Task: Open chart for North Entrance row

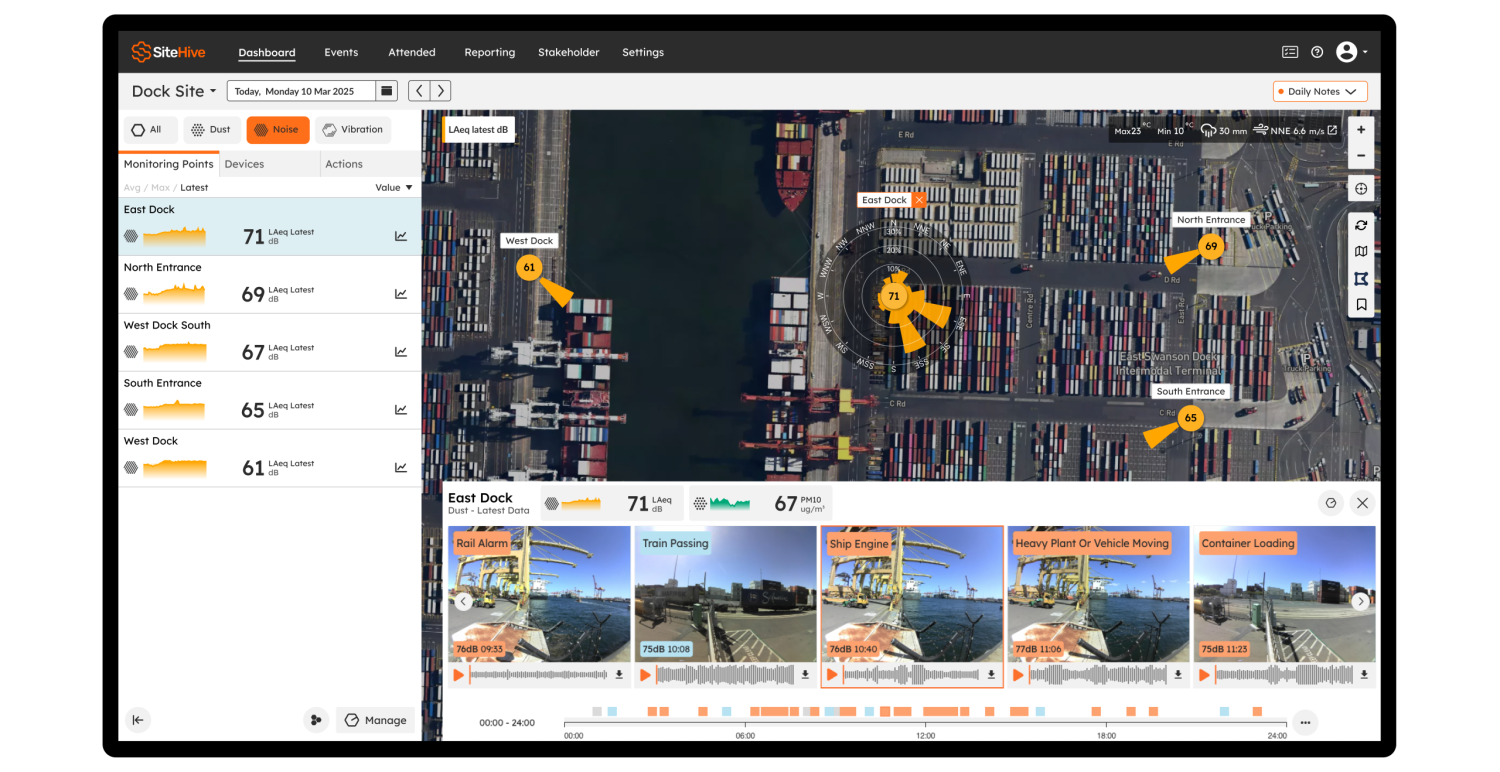Action: click(x=401, y=294)
